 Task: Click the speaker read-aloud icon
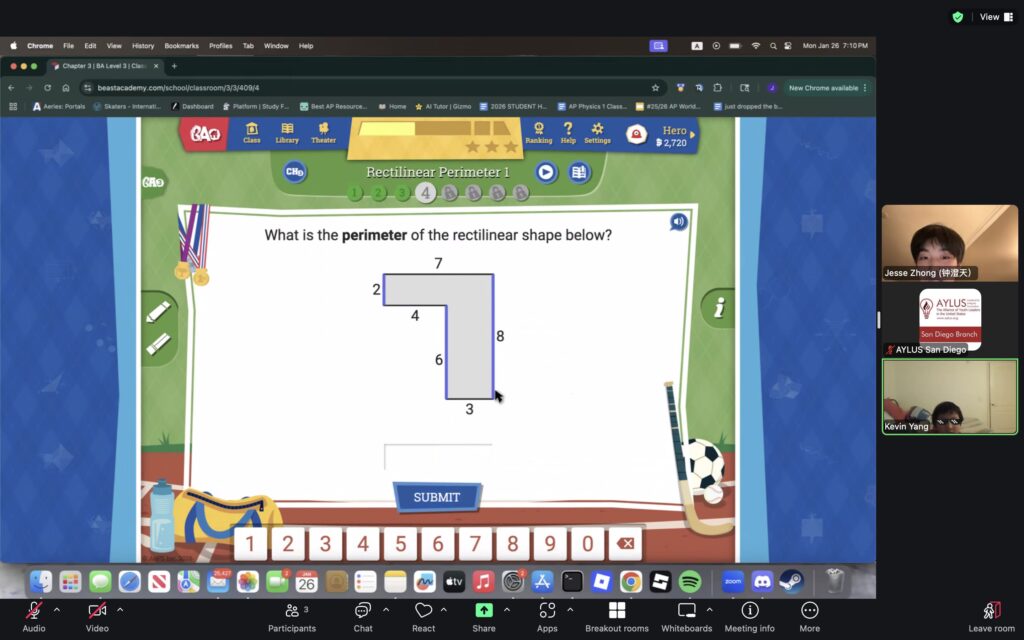679,222
